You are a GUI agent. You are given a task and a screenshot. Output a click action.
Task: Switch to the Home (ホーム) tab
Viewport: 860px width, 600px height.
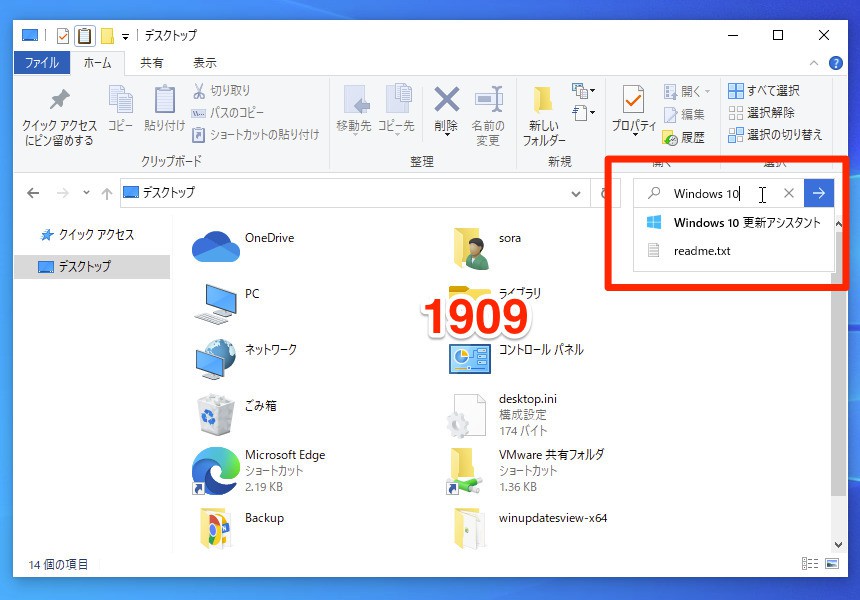(98, 63)
